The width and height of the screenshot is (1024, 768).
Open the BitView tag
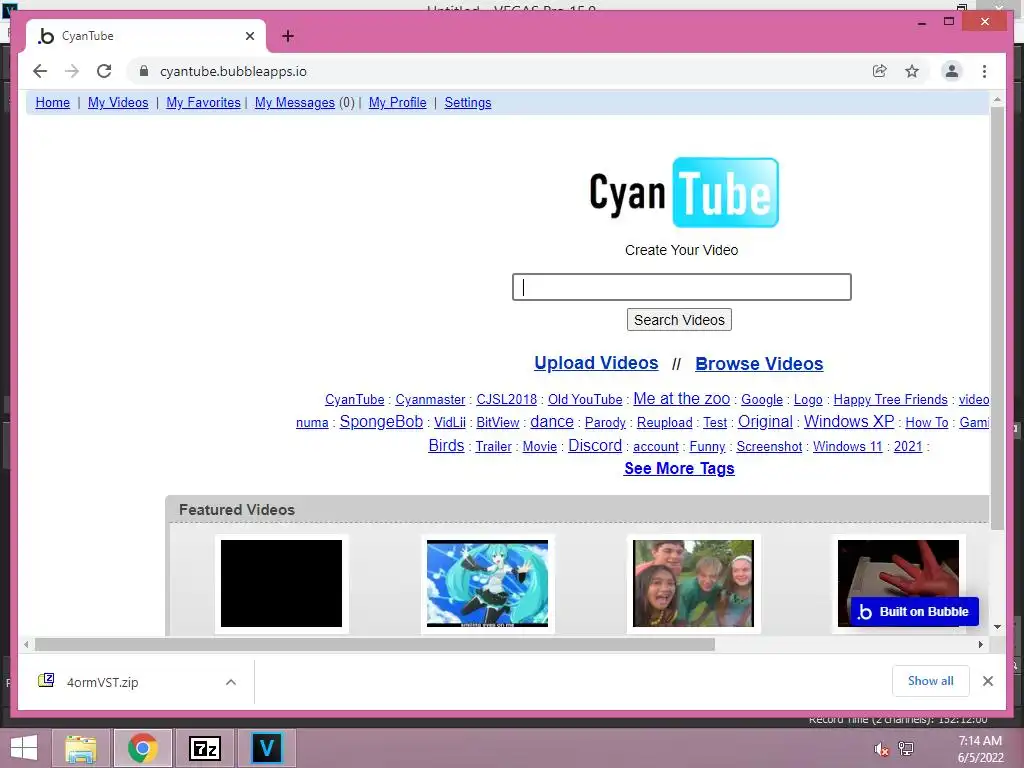click(498, 423)
